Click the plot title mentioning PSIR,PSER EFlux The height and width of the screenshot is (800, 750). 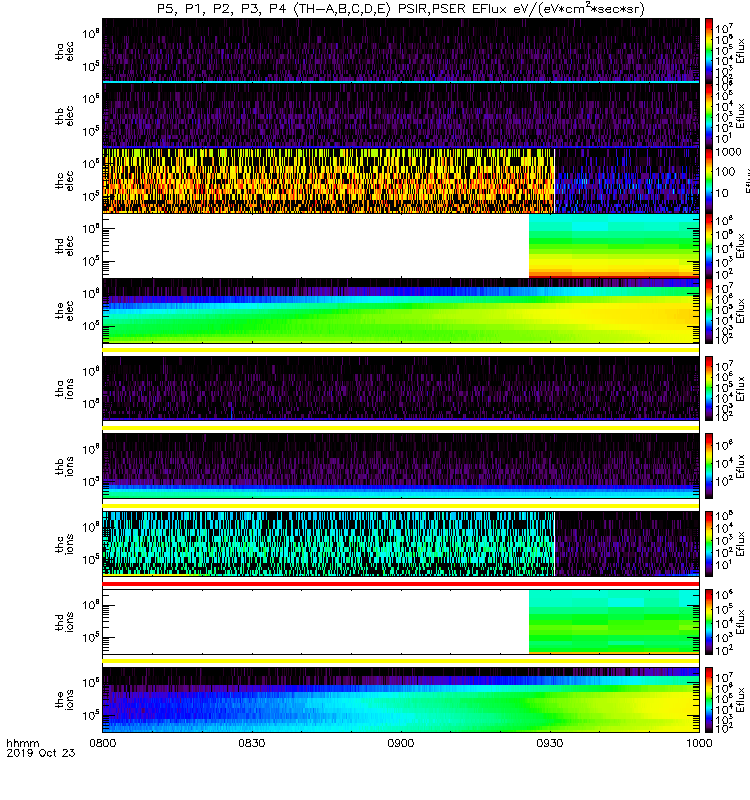401,9
